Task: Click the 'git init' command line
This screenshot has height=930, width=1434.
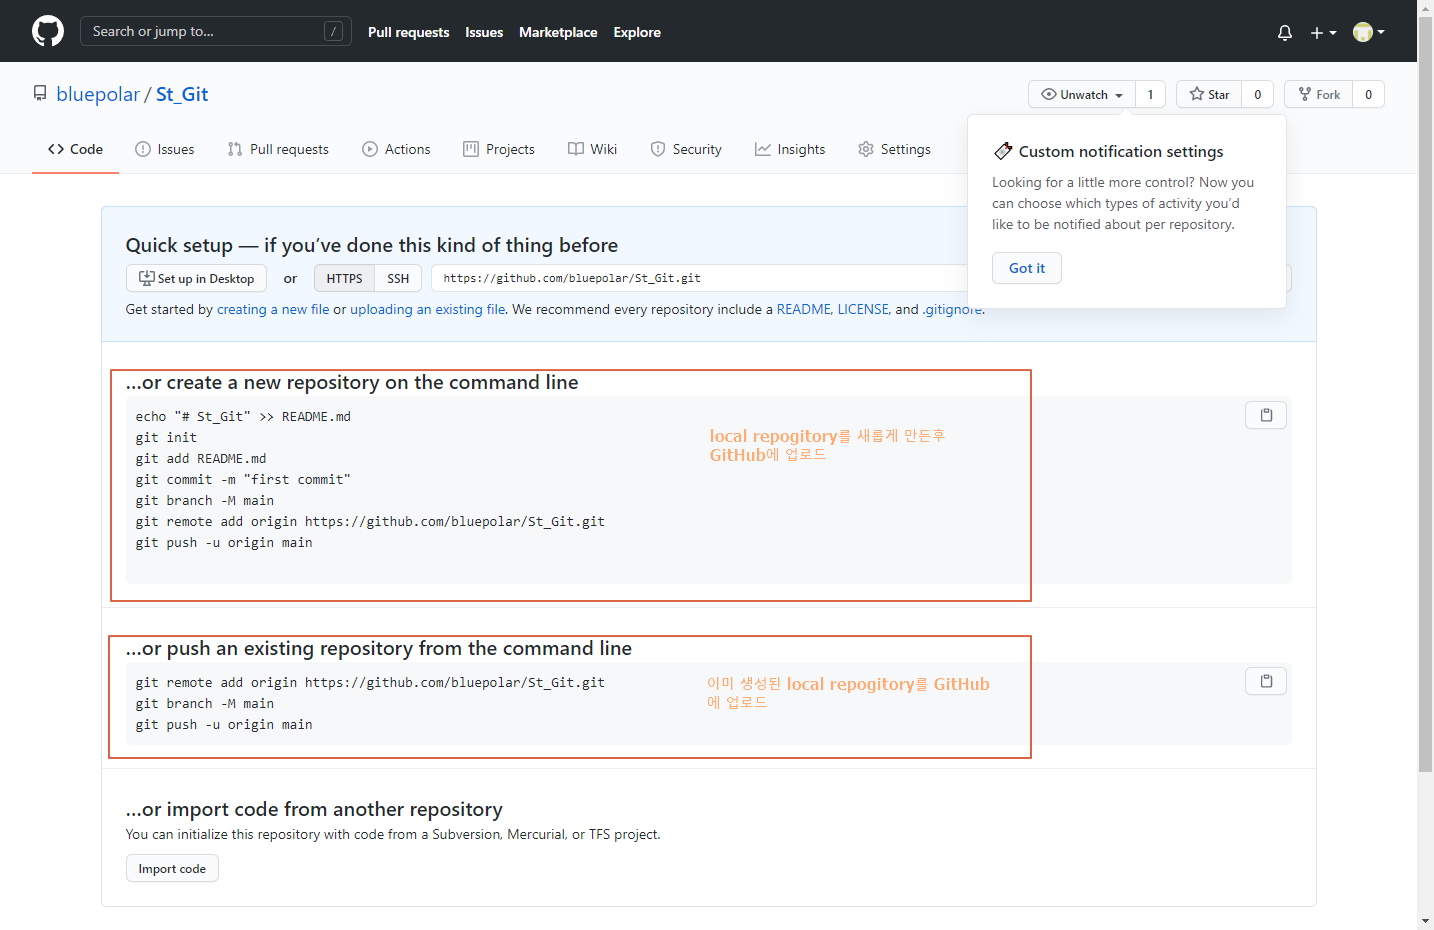Action: click(x=166, y=437)
